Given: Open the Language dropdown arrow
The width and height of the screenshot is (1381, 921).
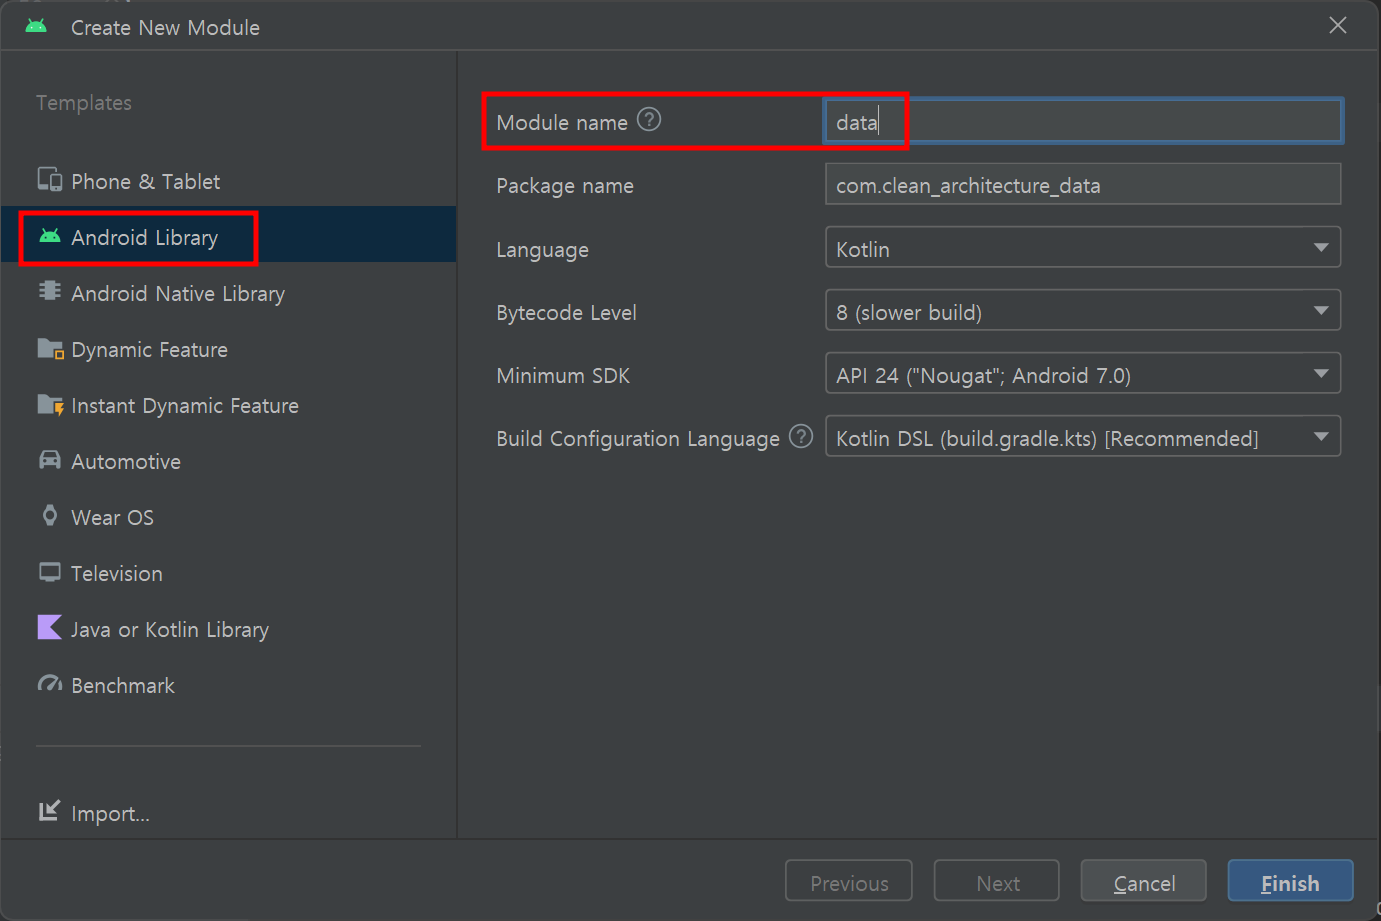Looking at the screenshot, I should pyautogui.click(x=1321, y=248).
